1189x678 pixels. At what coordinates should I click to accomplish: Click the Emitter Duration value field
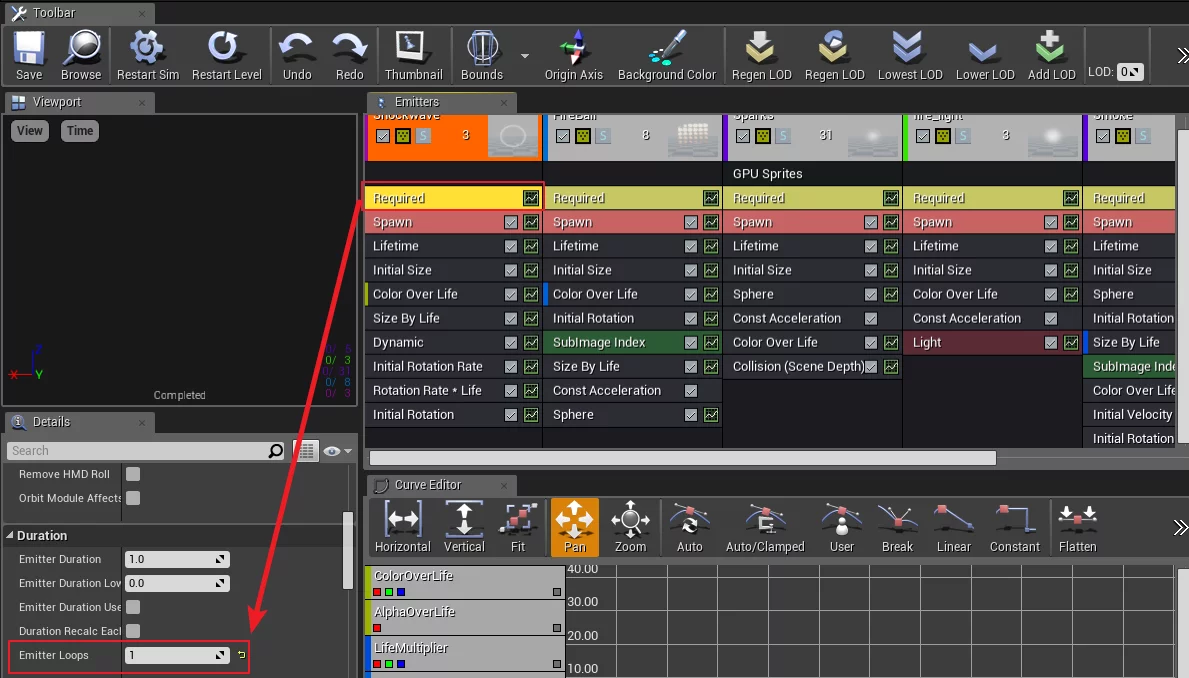click(x=170, y=559)
